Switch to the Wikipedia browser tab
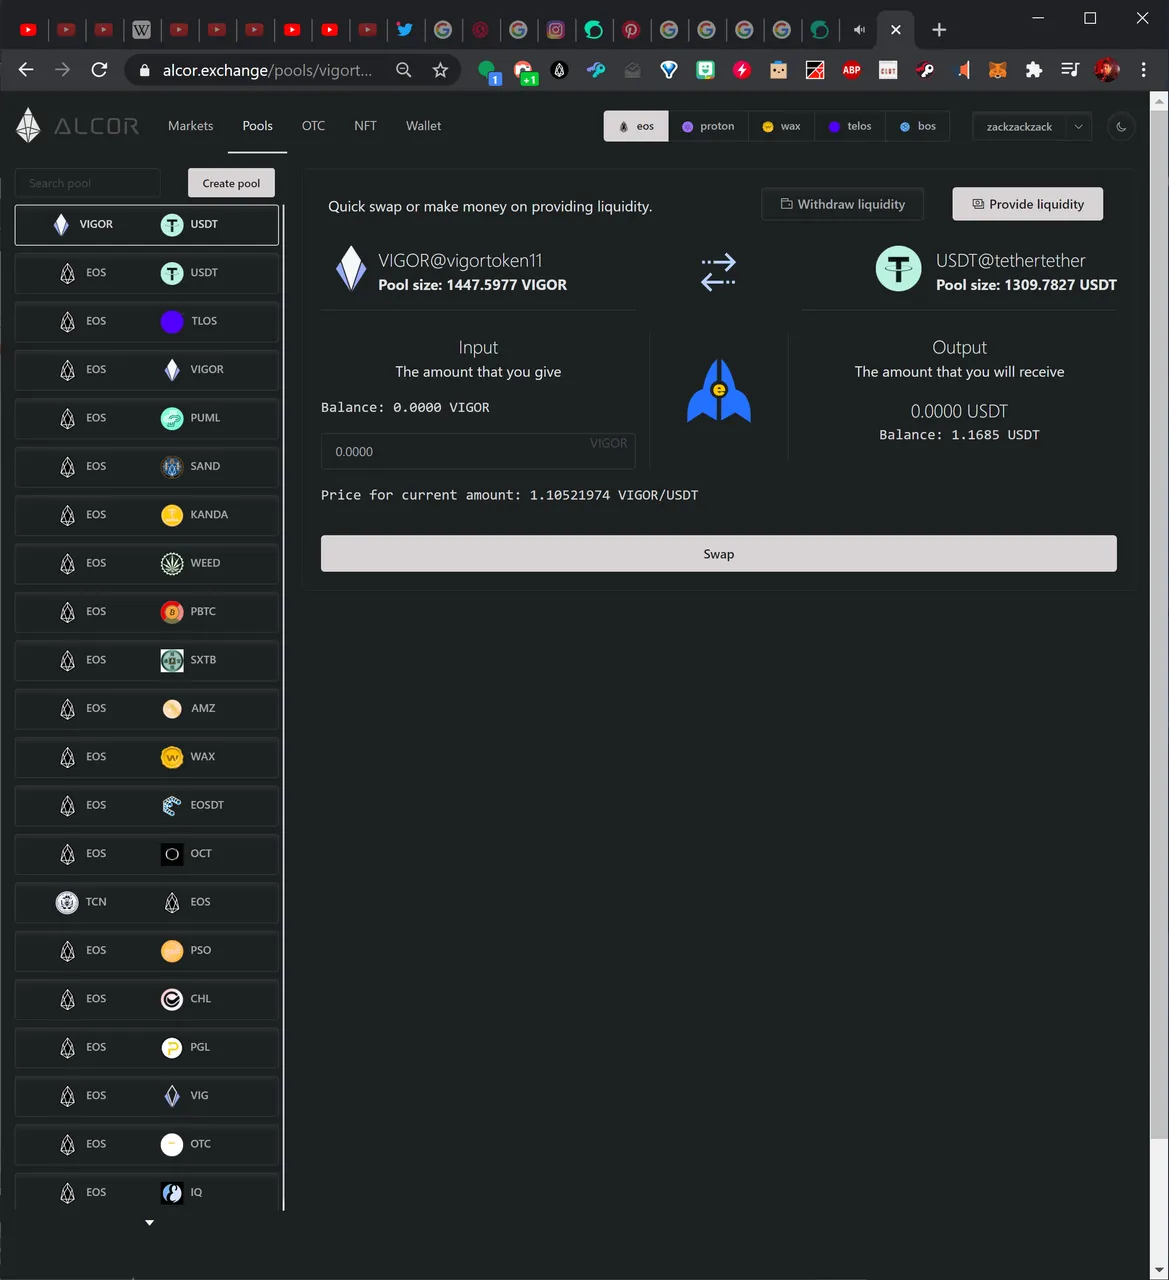This screenshot has width=1169, height=1280. [142, 30]
